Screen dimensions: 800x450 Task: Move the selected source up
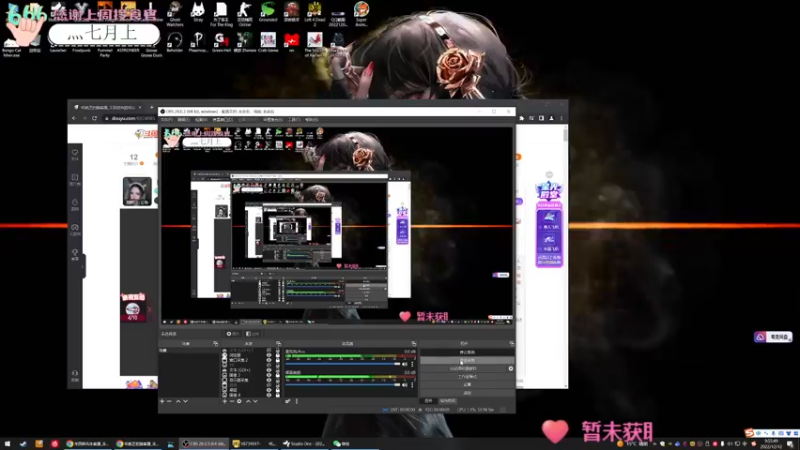coord(248,401)
